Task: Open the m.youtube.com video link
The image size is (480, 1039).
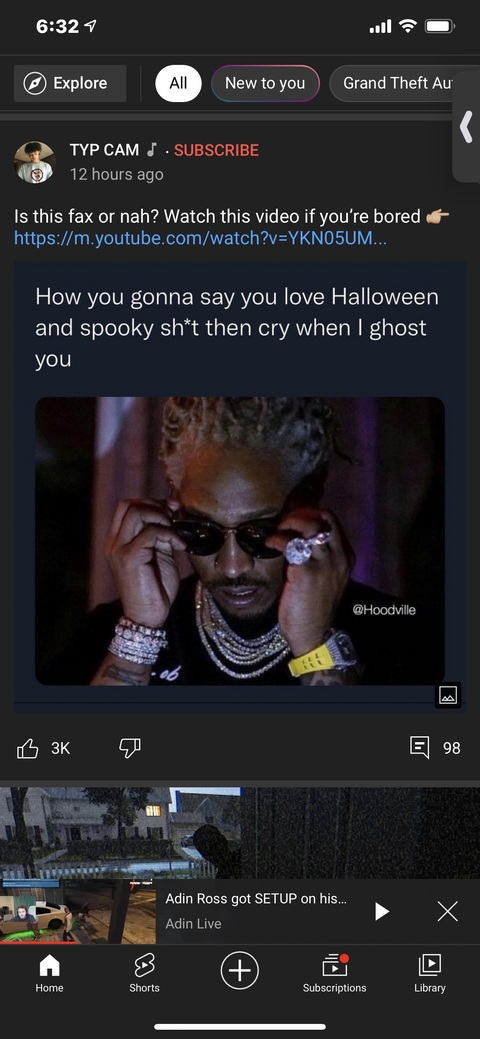Action: [200, 238]
